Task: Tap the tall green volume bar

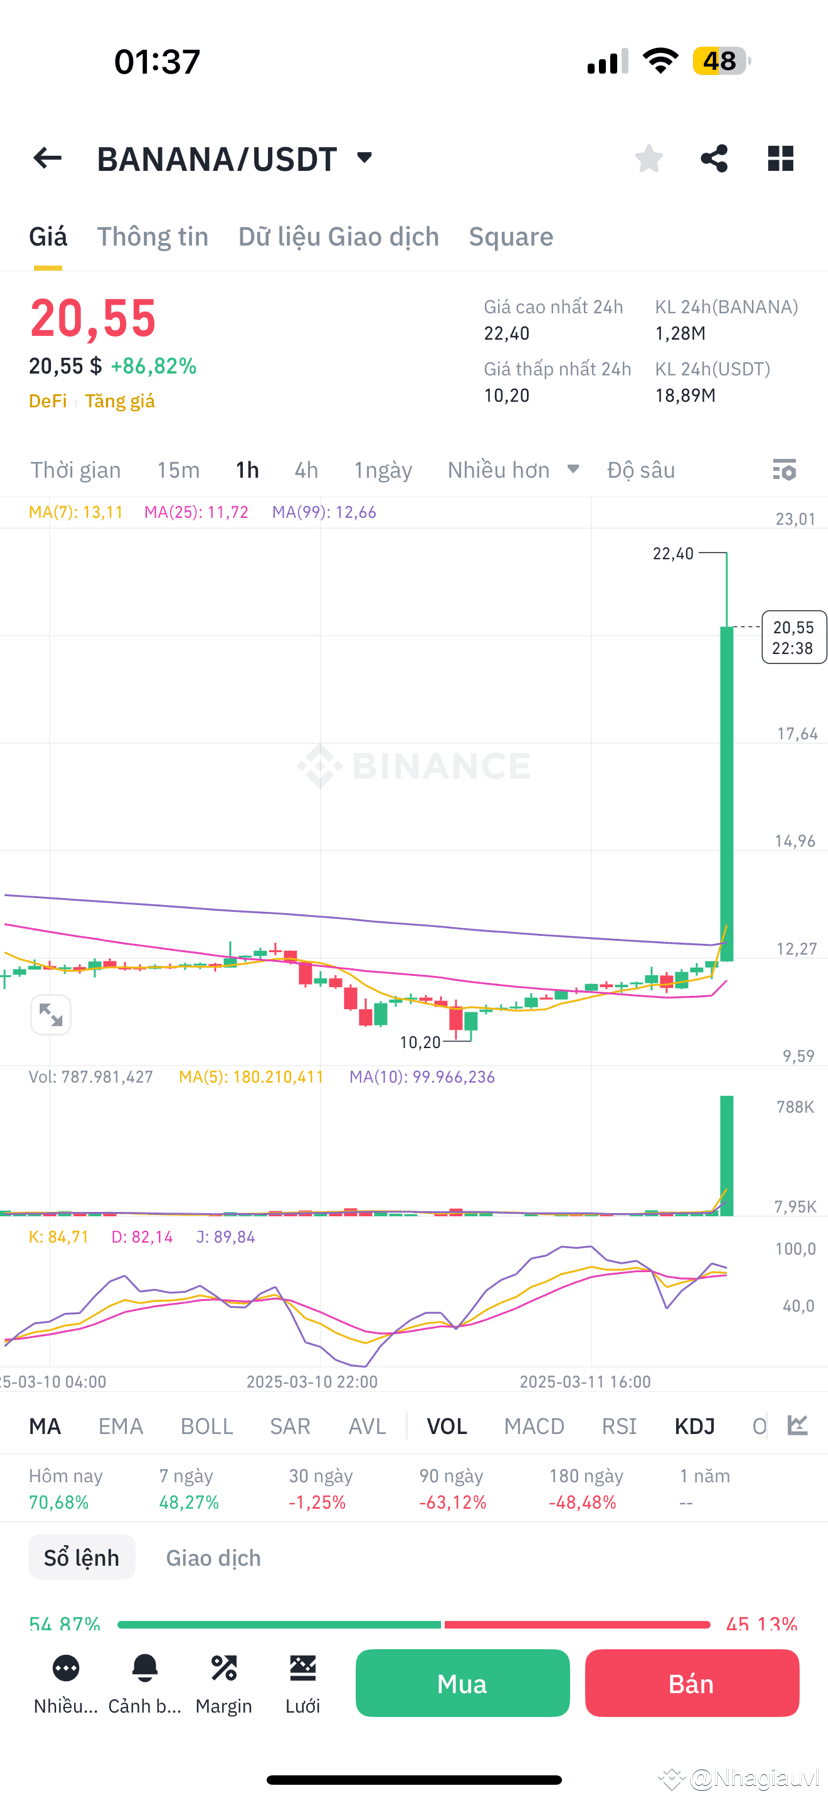Action: click(727, 1156)
